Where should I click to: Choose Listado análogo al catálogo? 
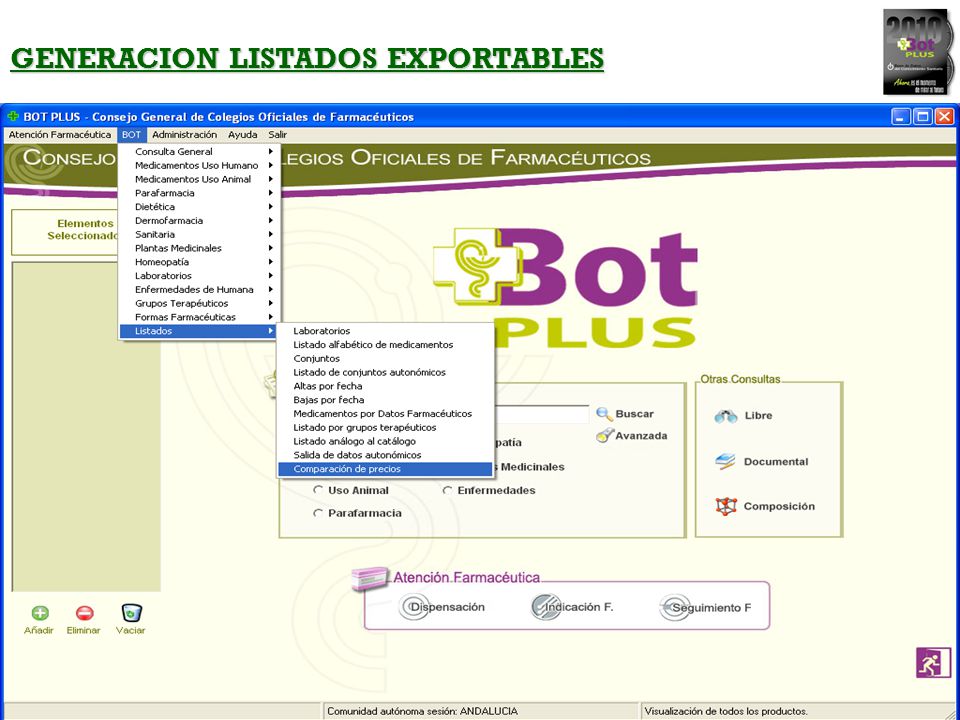385,441
